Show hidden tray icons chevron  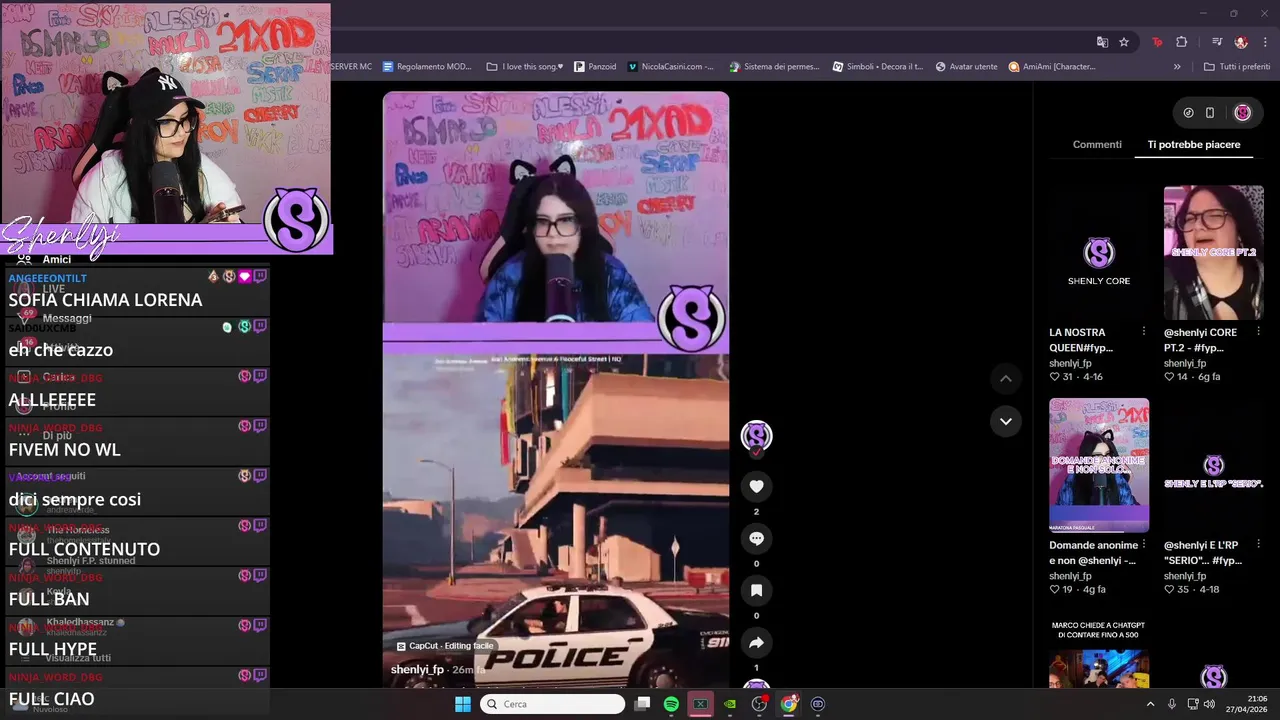click(x=1150, y=704)
